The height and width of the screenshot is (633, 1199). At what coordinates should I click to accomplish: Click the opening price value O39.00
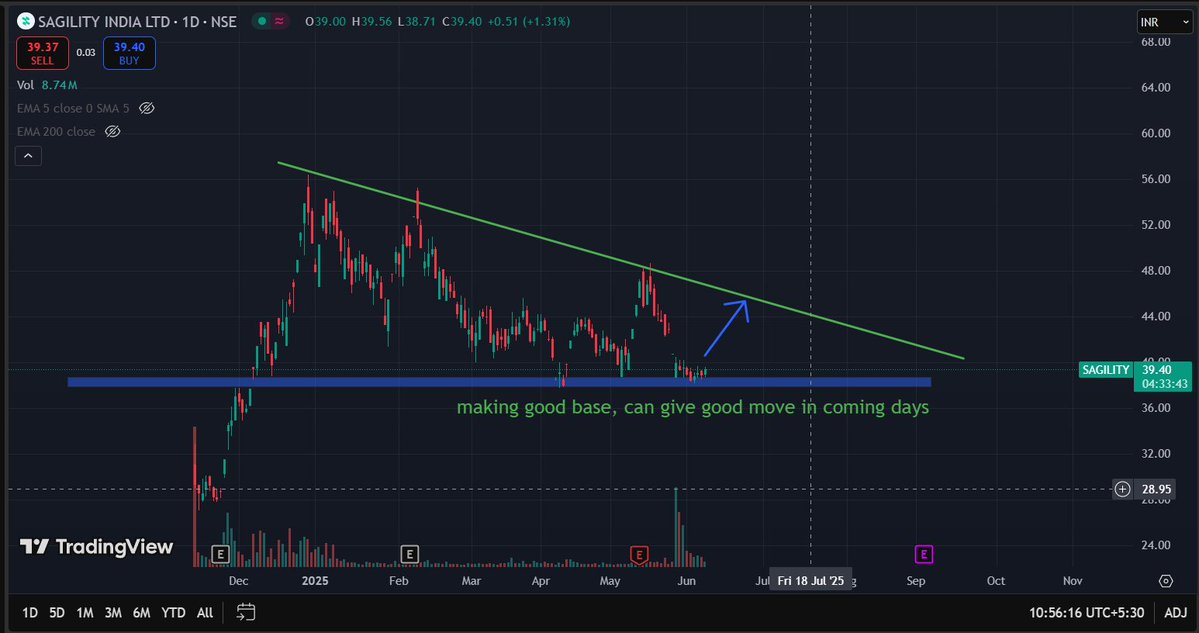[x=325, y=21]
